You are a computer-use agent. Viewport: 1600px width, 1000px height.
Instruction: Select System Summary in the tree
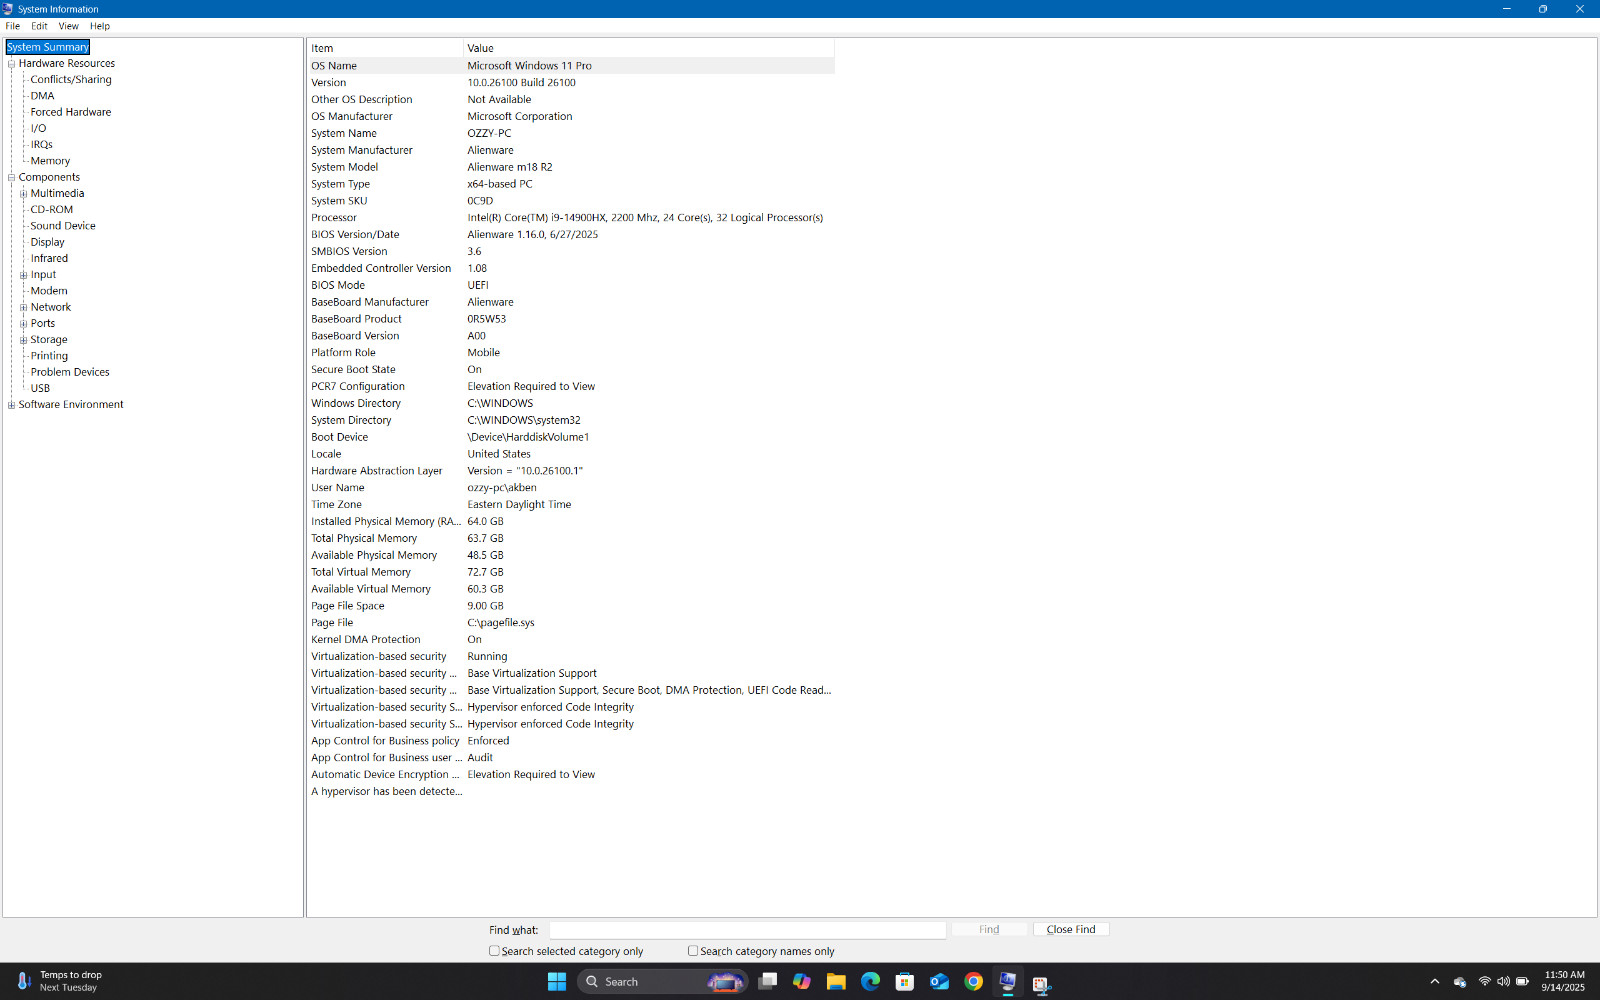[x=48, y=47]
